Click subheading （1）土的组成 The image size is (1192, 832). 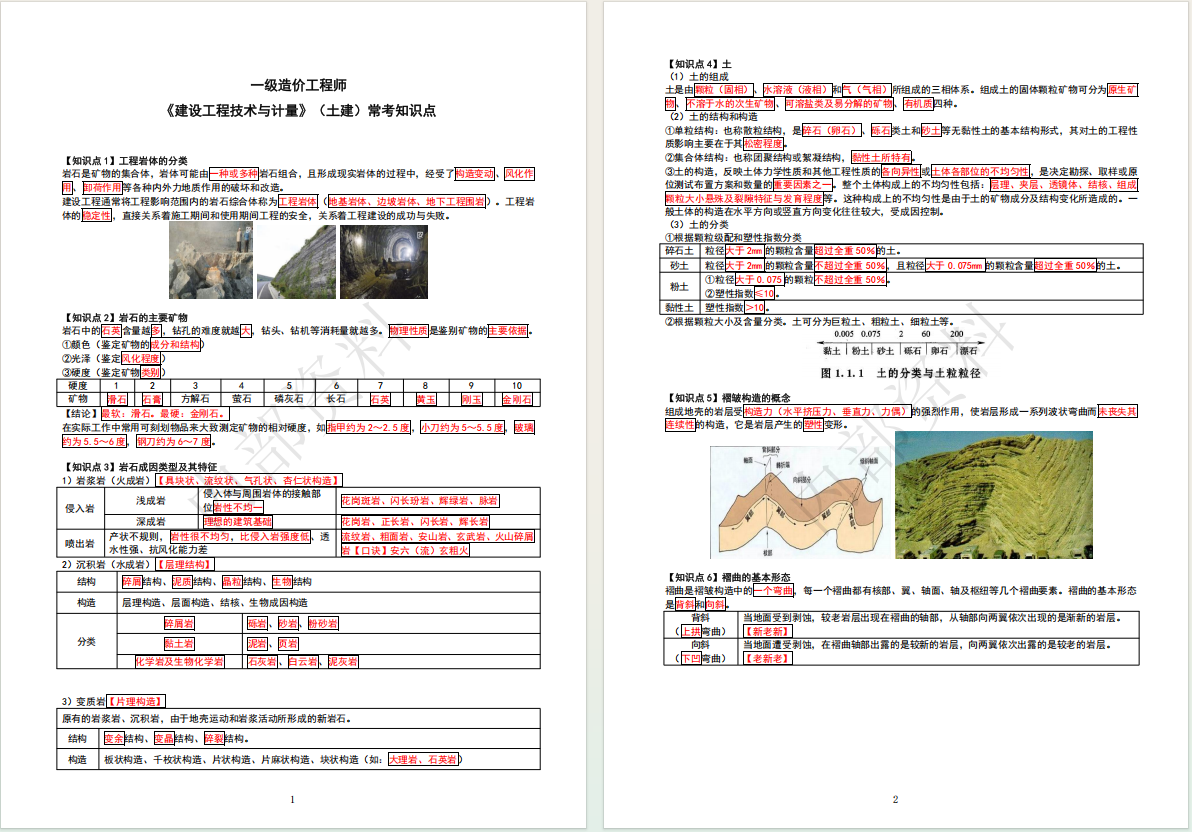click(698, 77)
